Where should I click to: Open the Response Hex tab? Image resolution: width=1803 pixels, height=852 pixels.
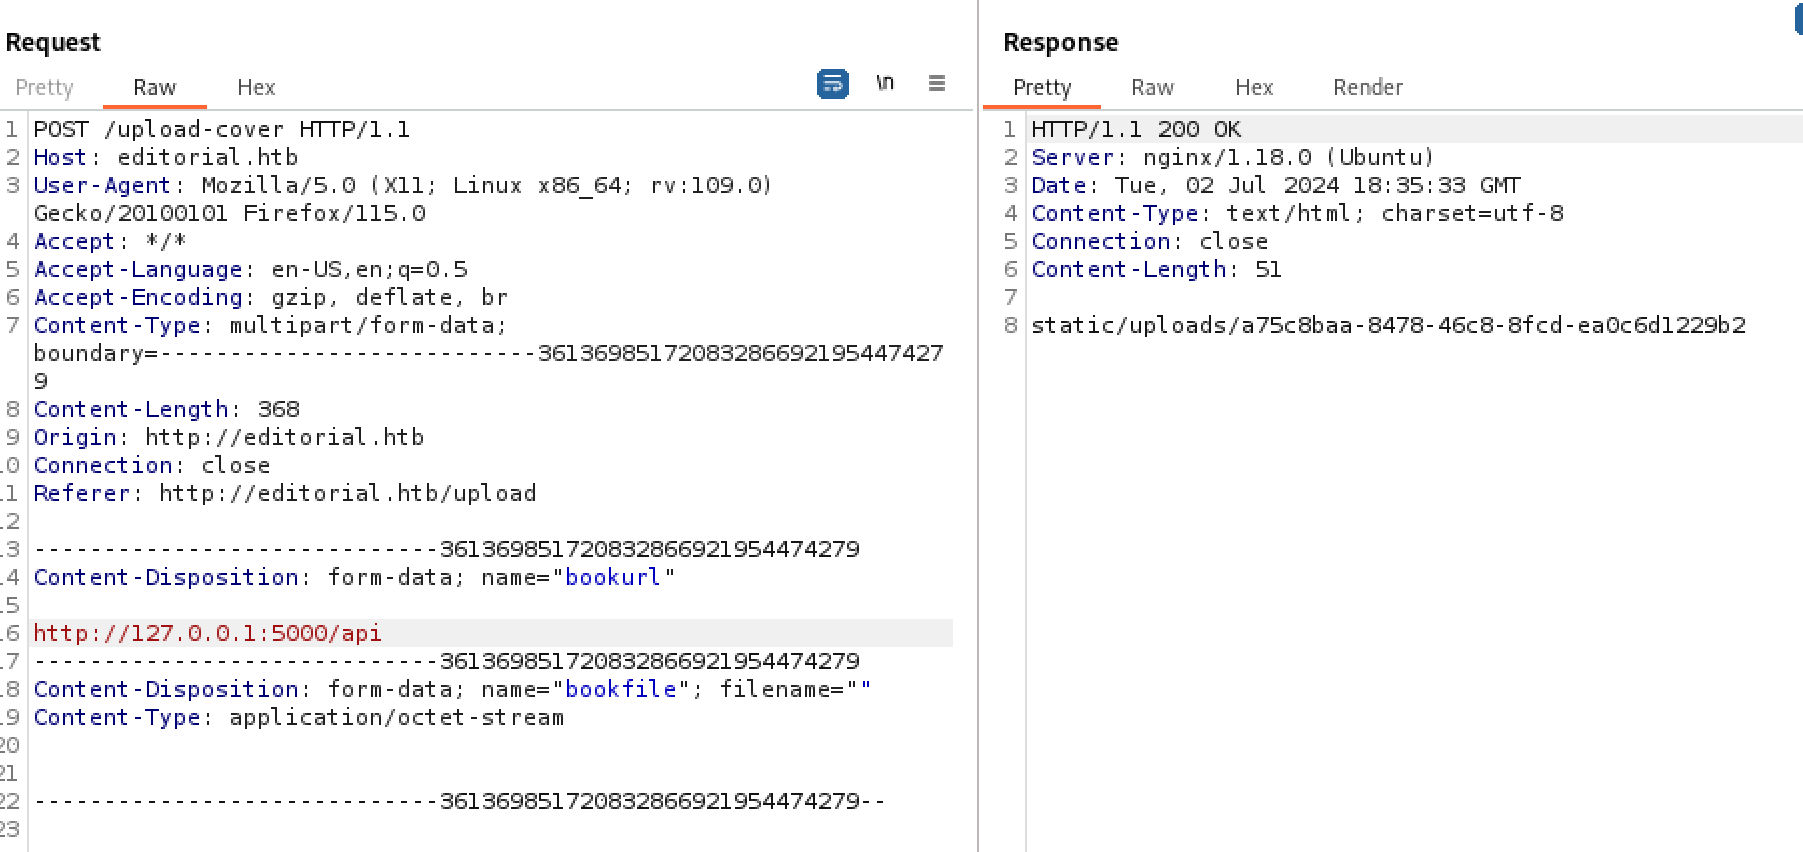(1254, 88)
